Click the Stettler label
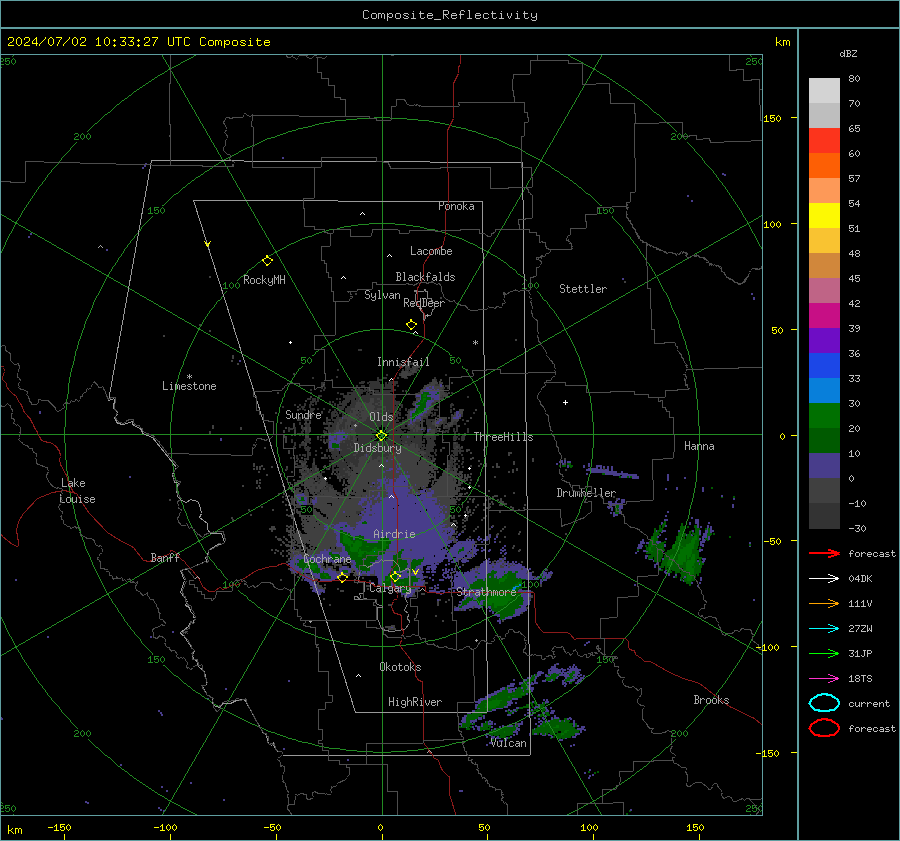This screenshot has height=841, width=900. click(583, 289)
